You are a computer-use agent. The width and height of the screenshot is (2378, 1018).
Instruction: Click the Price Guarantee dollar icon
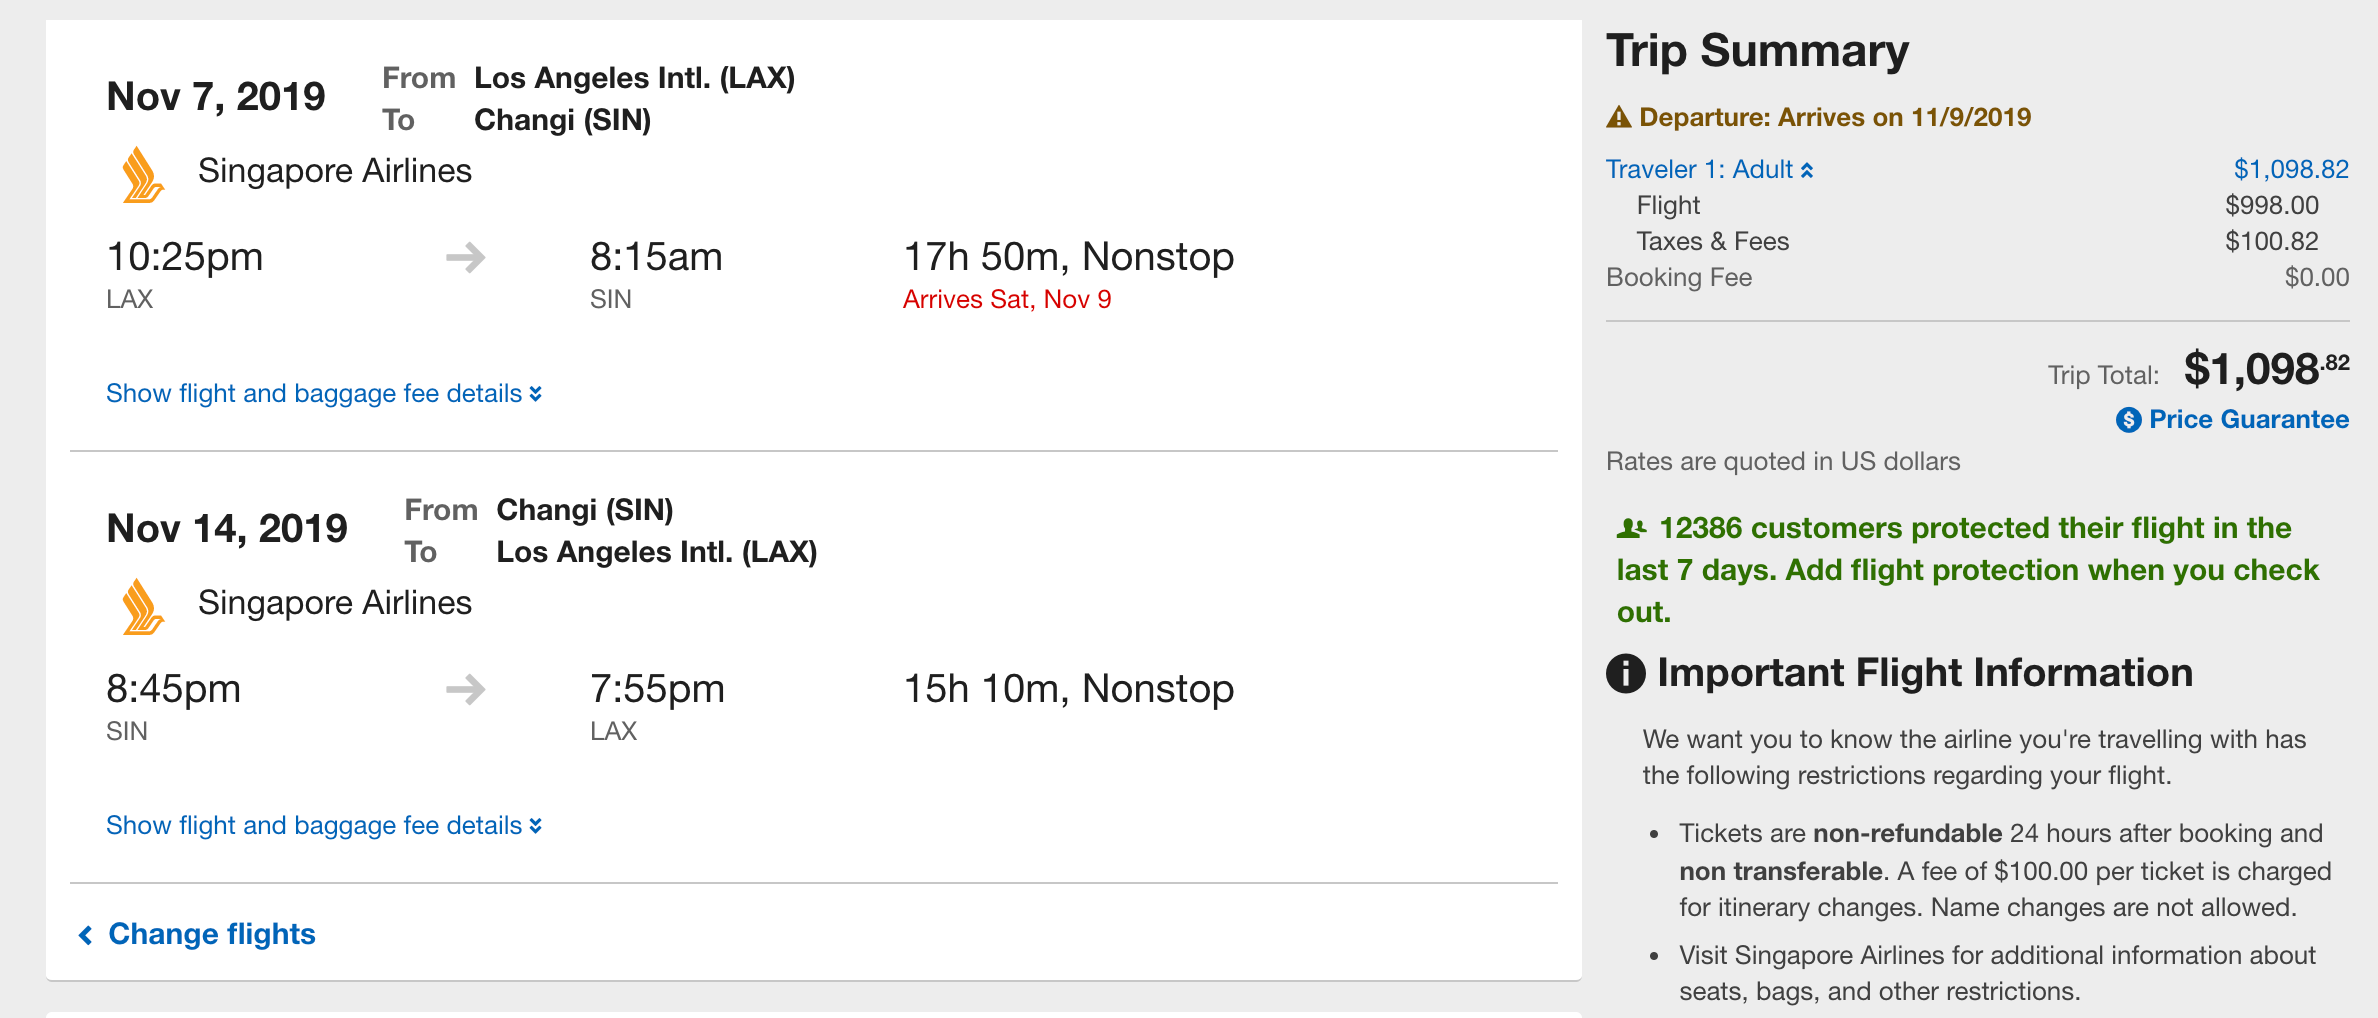pos(2128,420)
